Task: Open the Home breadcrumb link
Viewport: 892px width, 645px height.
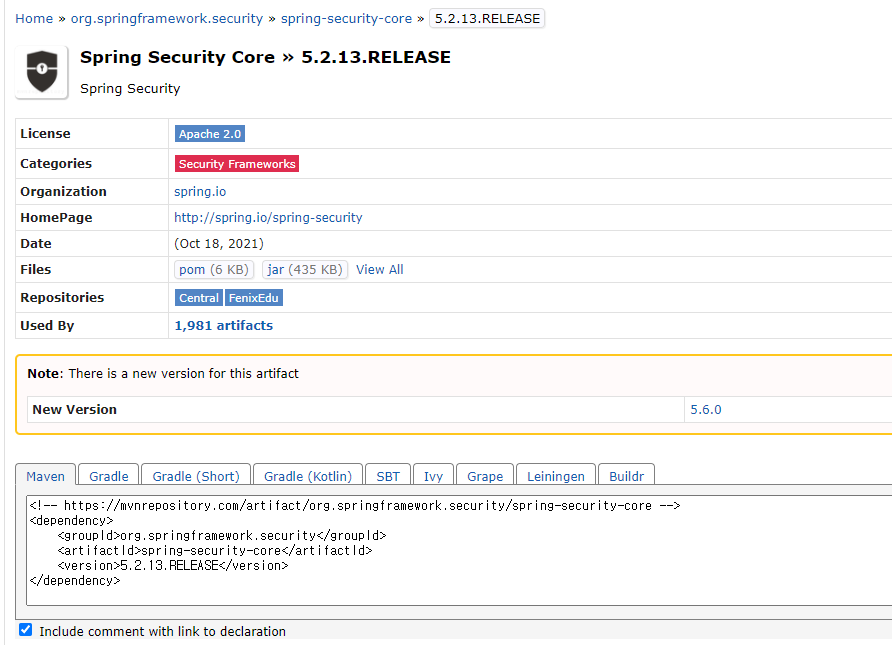Action: [34, 19]
